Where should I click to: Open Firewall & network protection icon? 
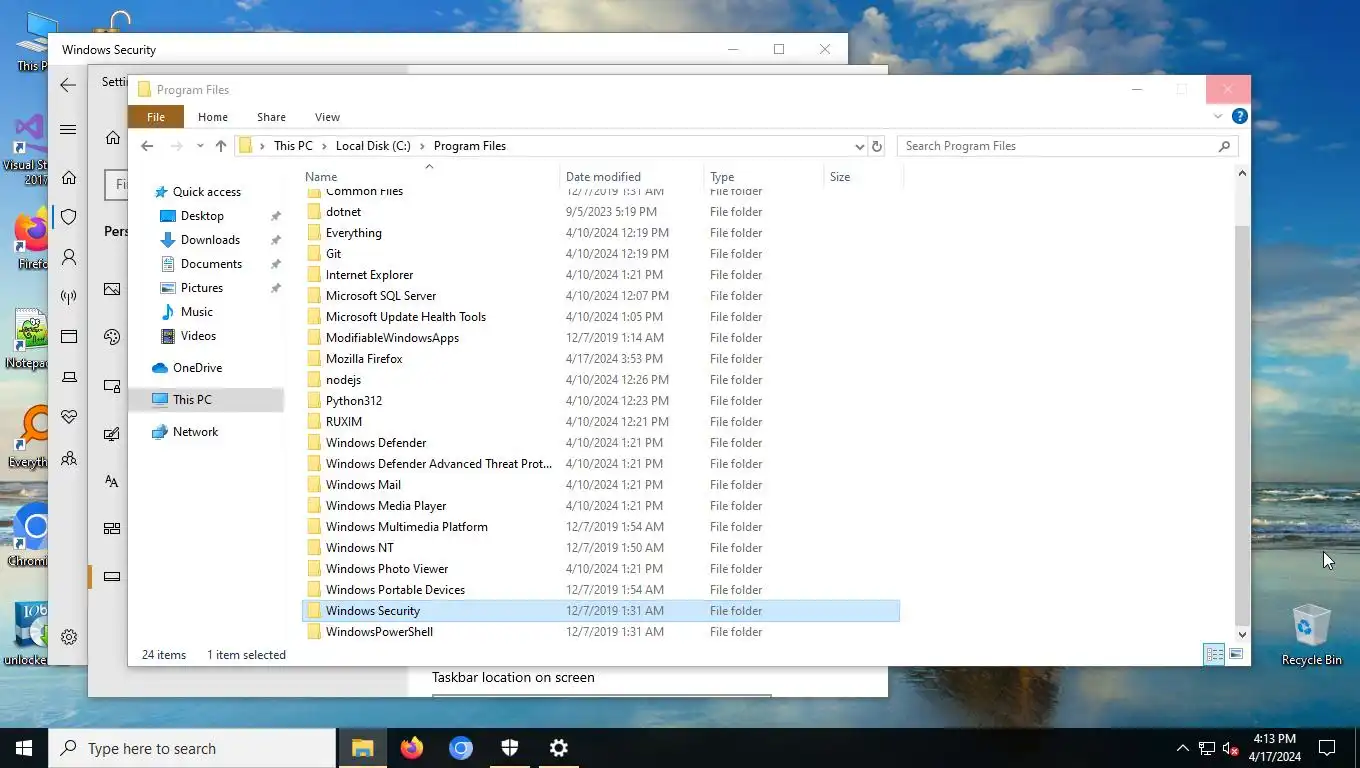(x=69, y=297)
